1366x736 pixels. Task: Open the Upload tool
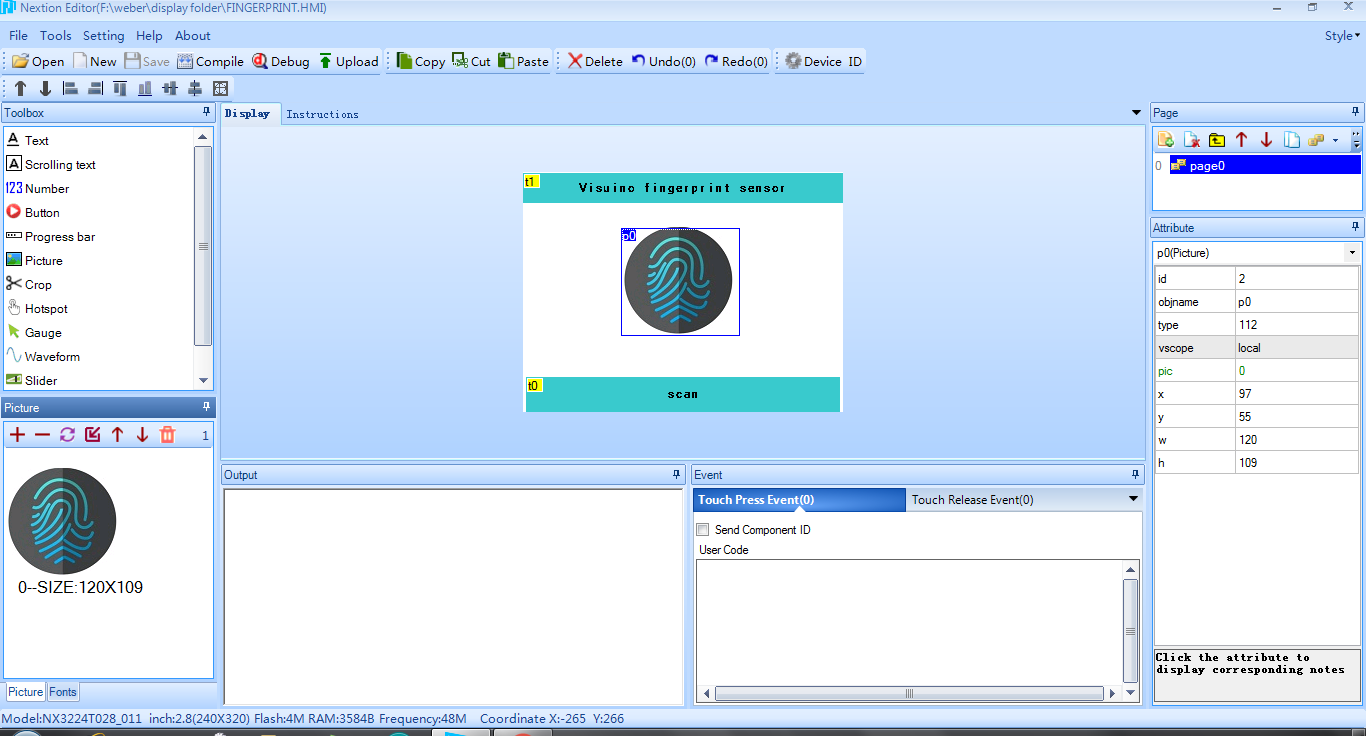pos(349,61)
